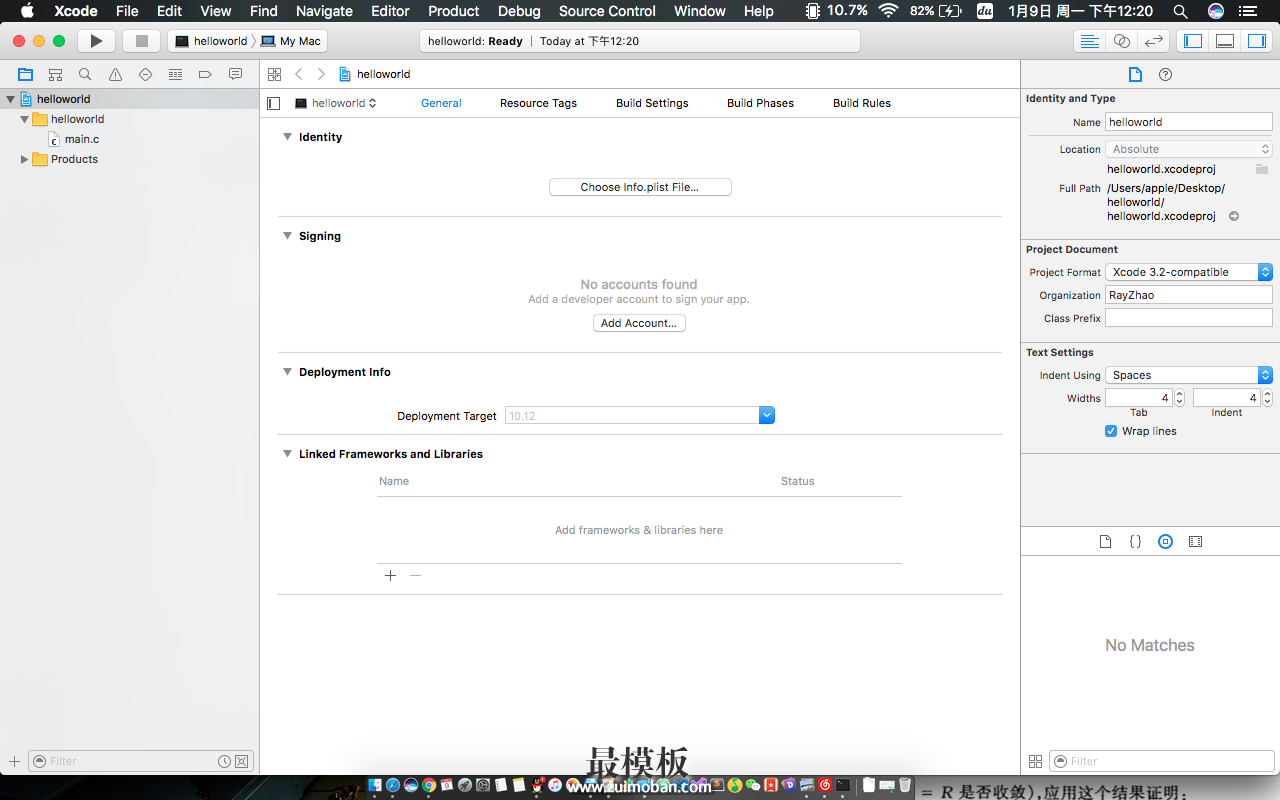Click the Class Prefix field
Screen dimensions: 1280x800
(x=1189, y=318)
